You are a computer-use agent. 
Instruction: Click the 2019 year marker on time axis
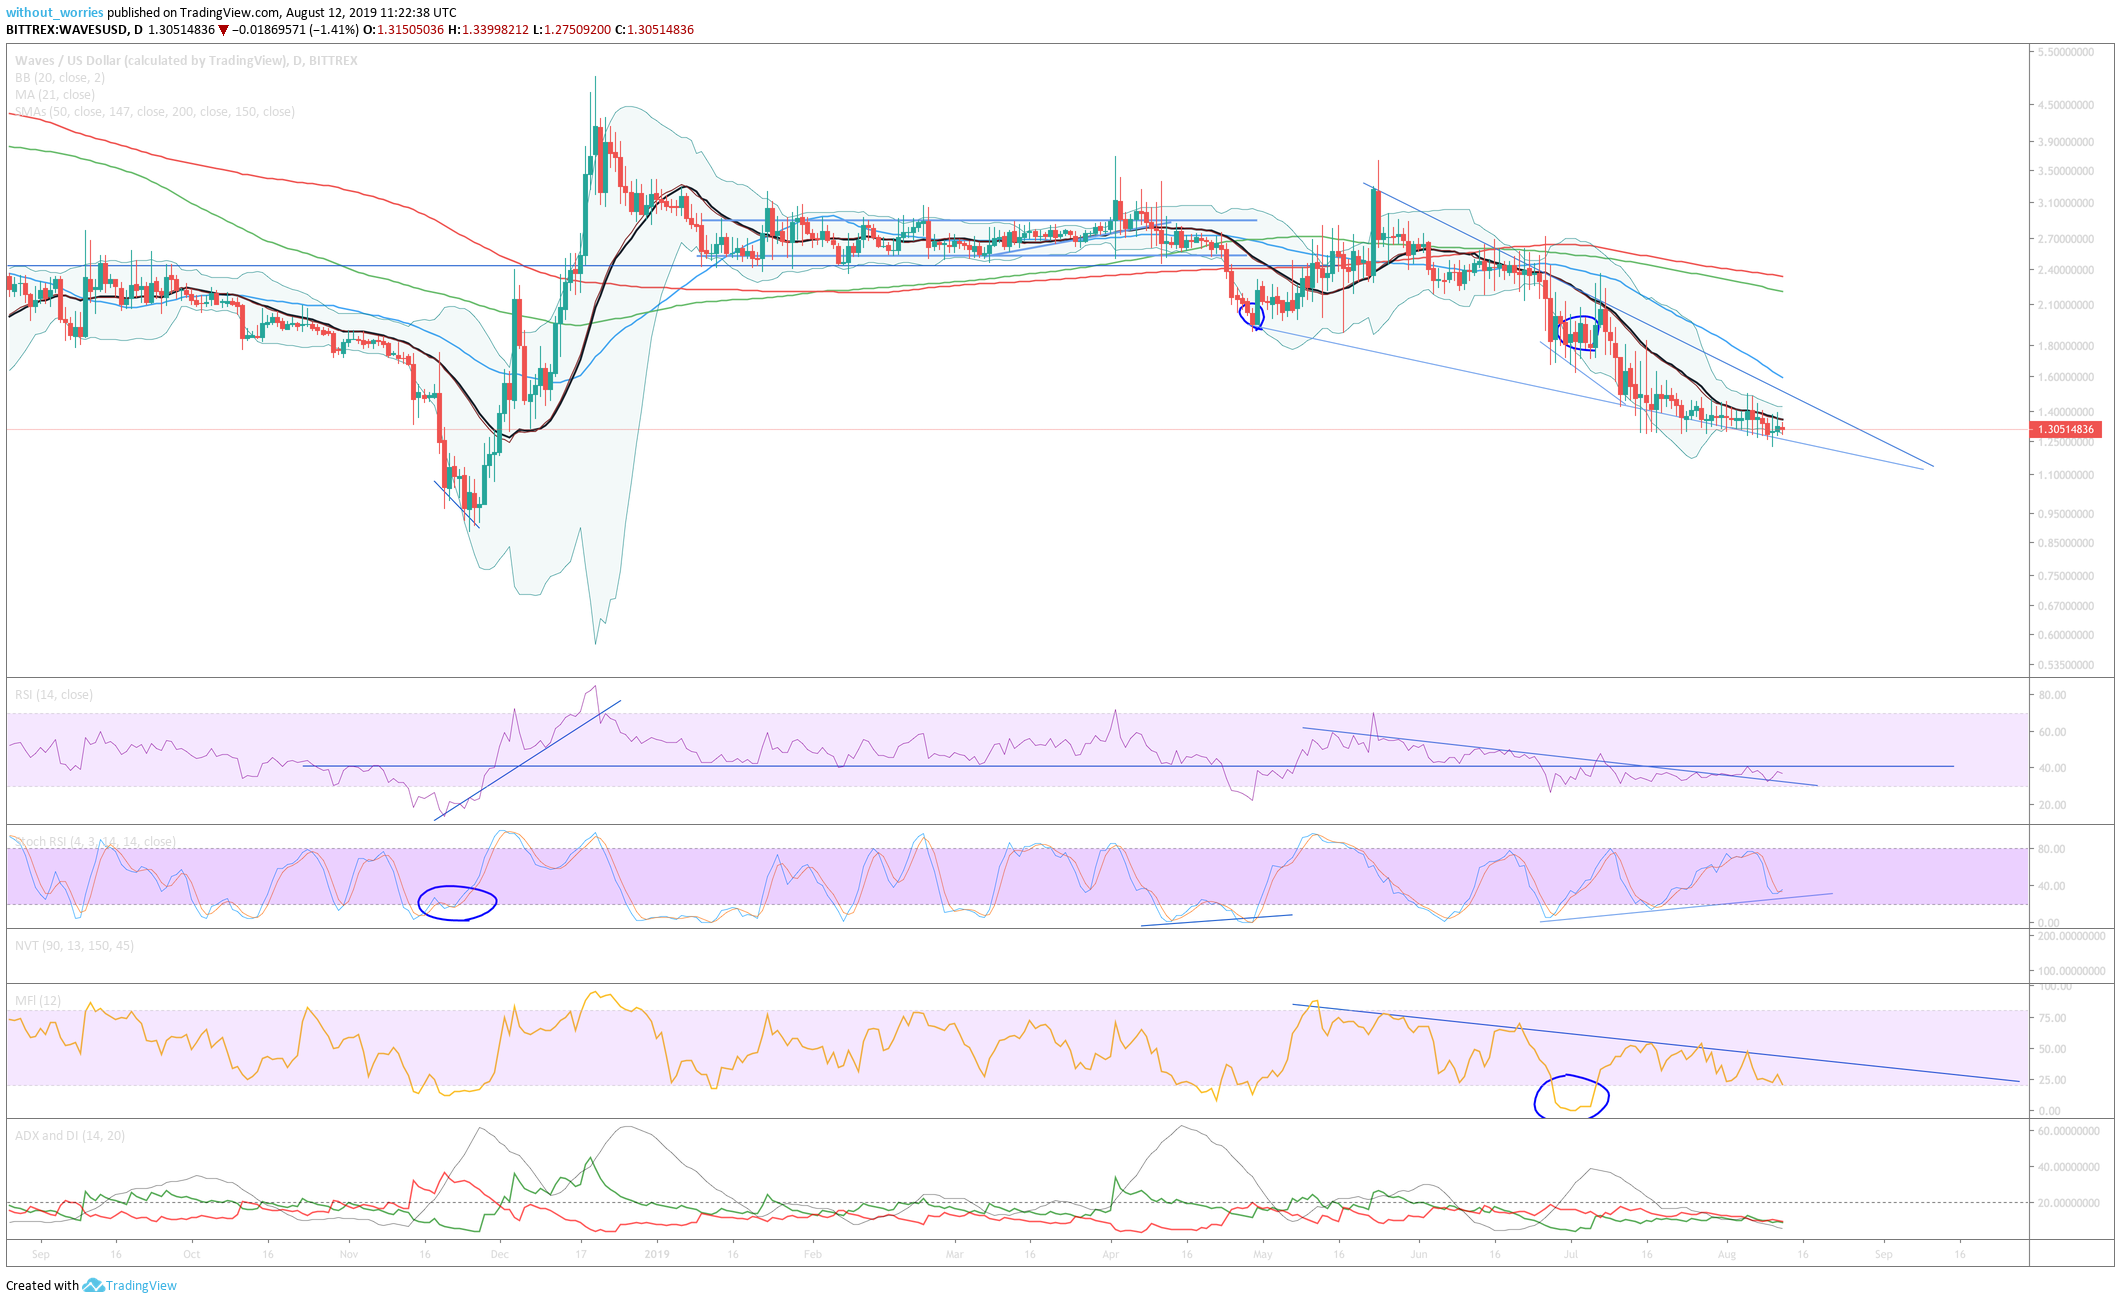[x=657, y=1254]
